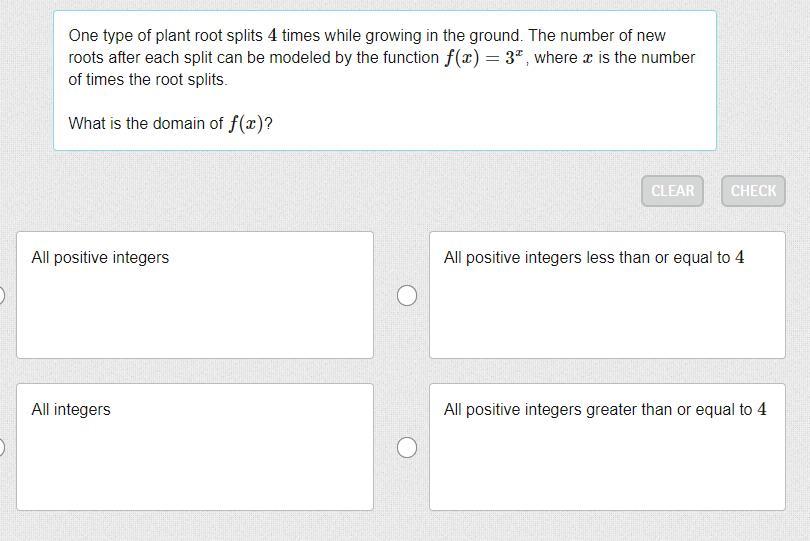The height and width of the screenshot is (541, 810).
Task: Click empty area inside 'All integers' card
Action: (195, 465)
